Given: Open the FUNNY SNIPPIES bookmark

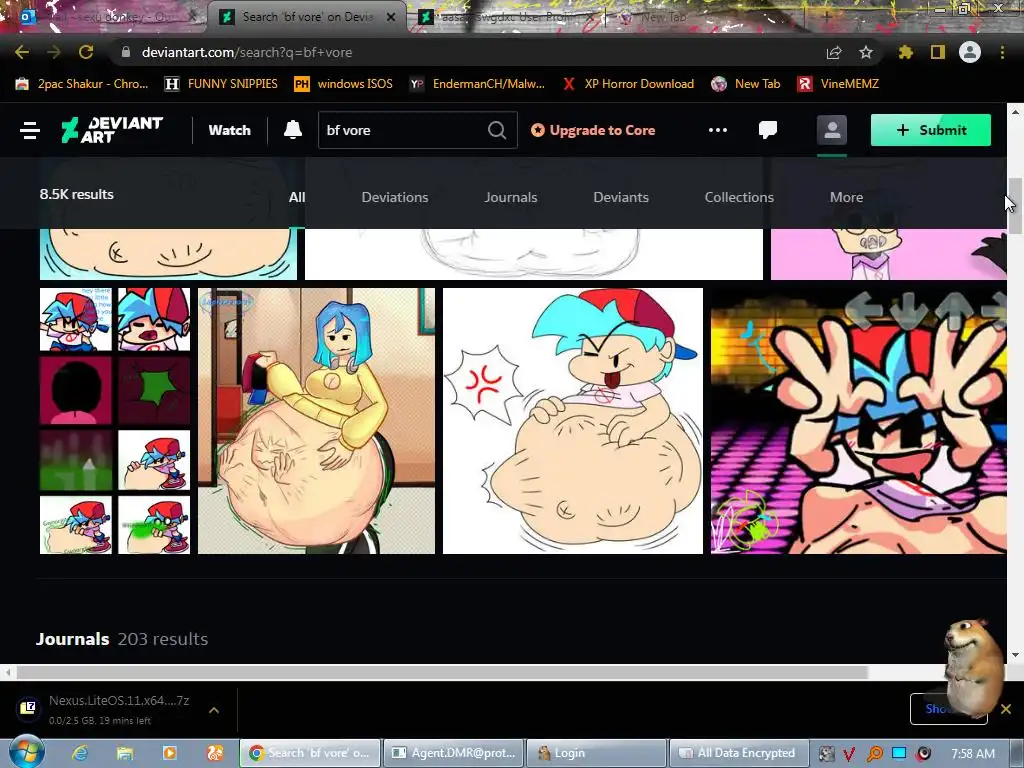Looking at the screenshot, I should 221,84.
